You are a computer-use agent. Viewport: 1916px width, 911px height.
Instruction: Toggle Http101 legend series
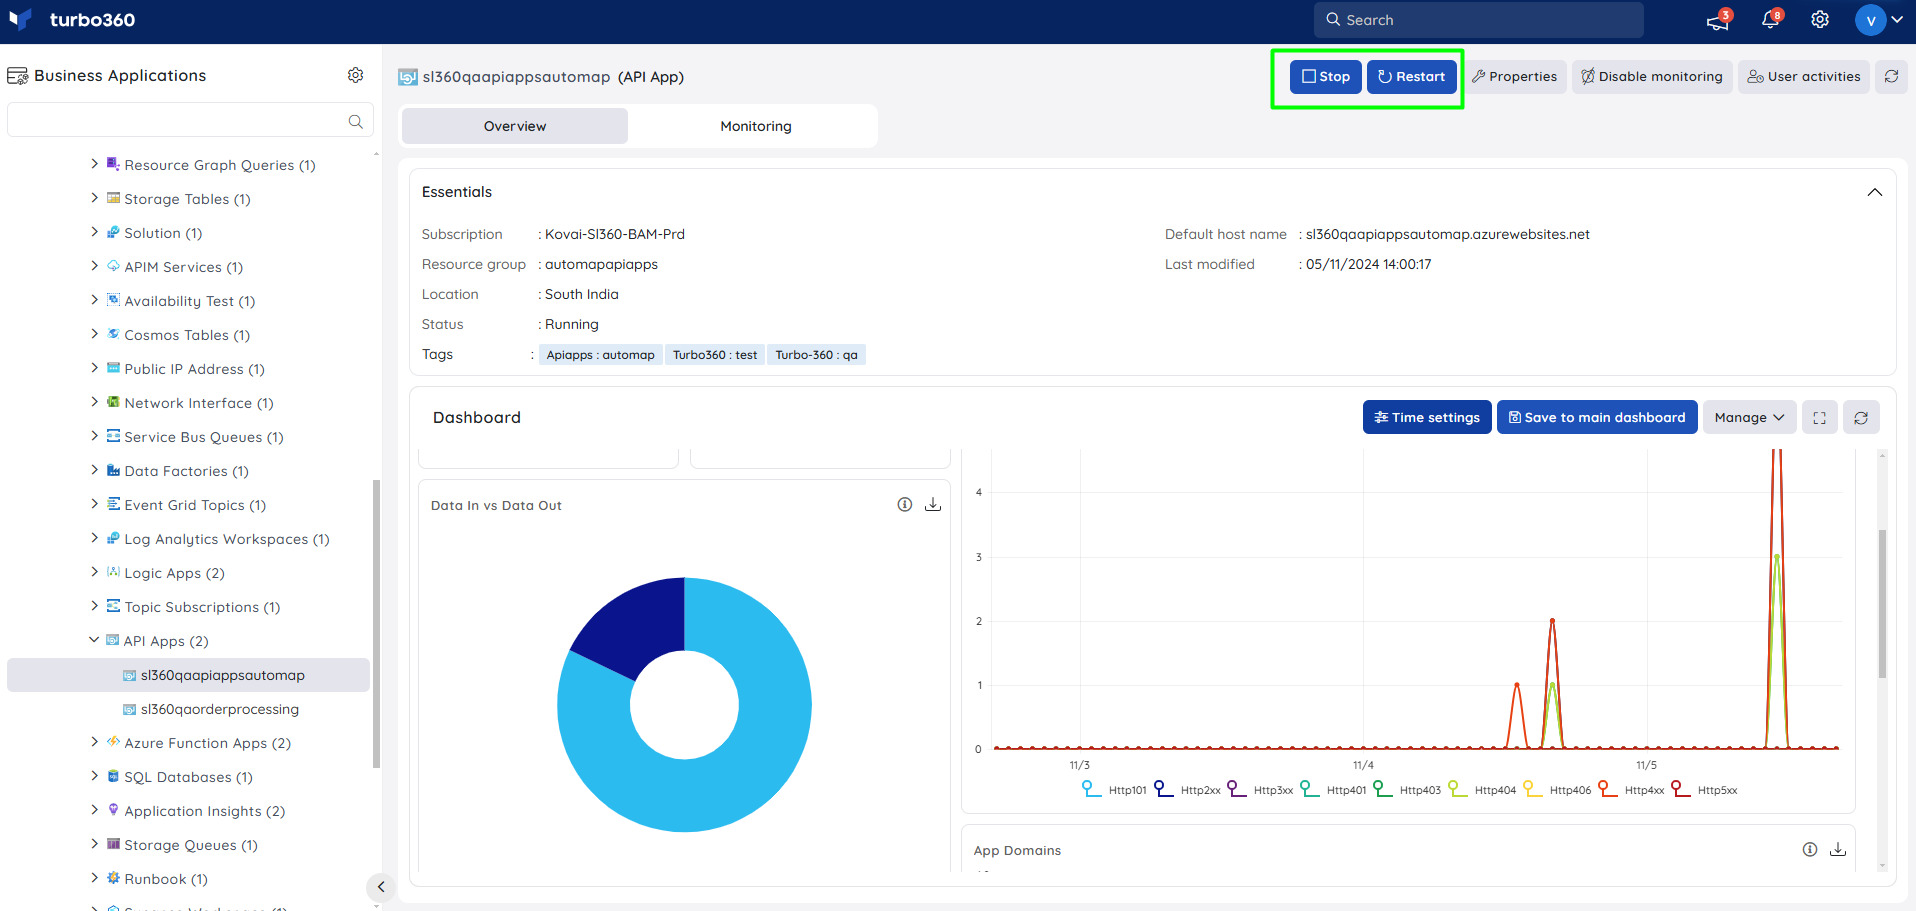pyautogui.click(x=1114, y=790)
